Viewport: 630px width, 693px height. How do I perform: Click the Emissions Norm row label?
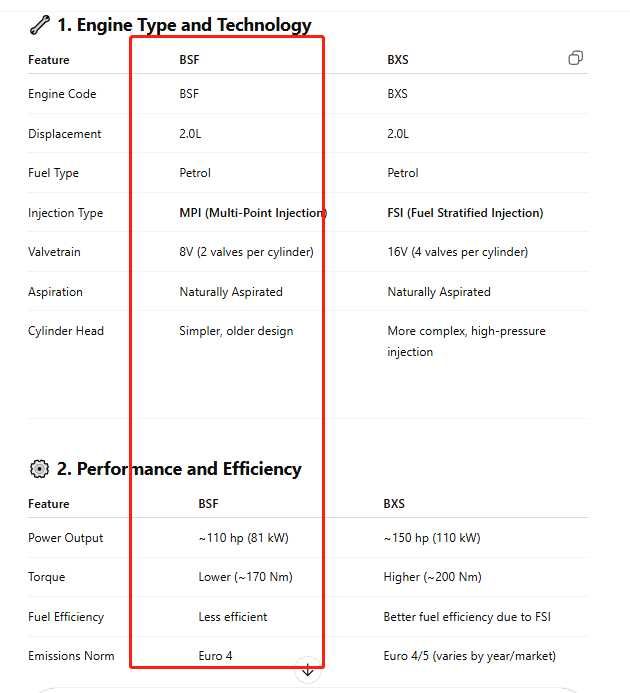71,656
